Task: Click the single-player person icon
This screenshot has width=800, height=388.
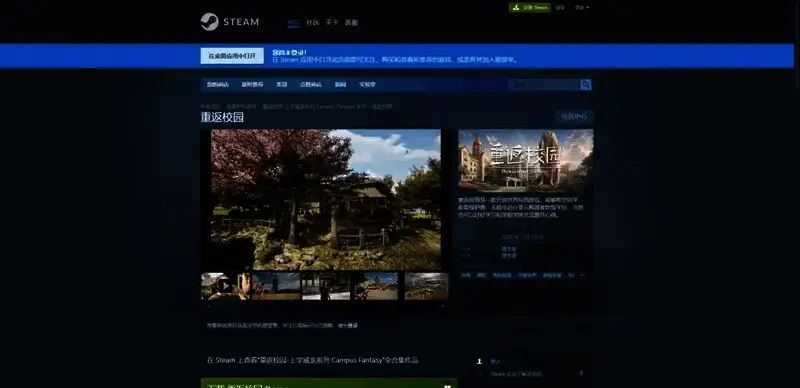Action: pyautogui.click(x=479, y=361)
